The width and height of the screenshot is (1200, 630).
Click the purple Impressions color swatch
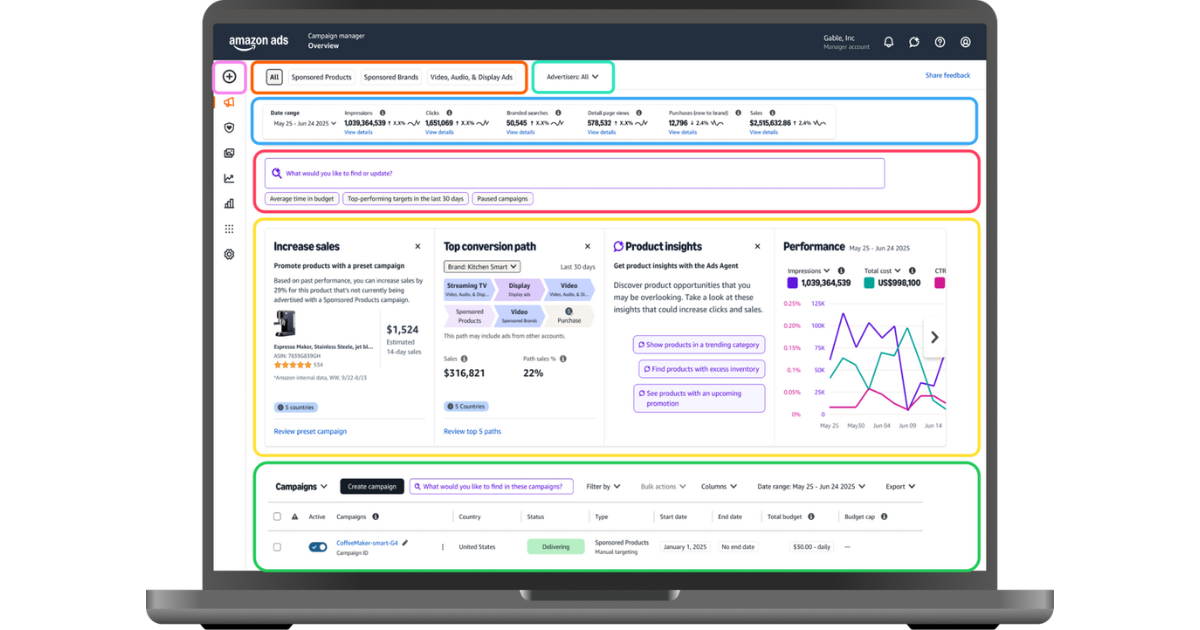coord(792,283)
